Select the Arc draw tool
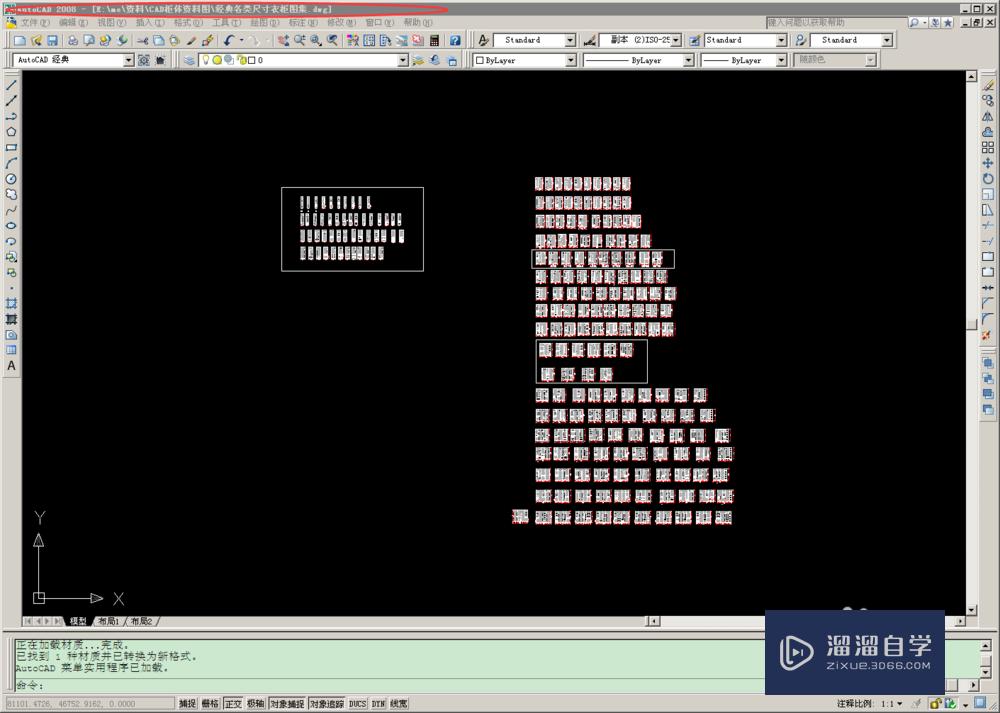This screenshot has width=1000, height=713. click(x=11, y=163)
